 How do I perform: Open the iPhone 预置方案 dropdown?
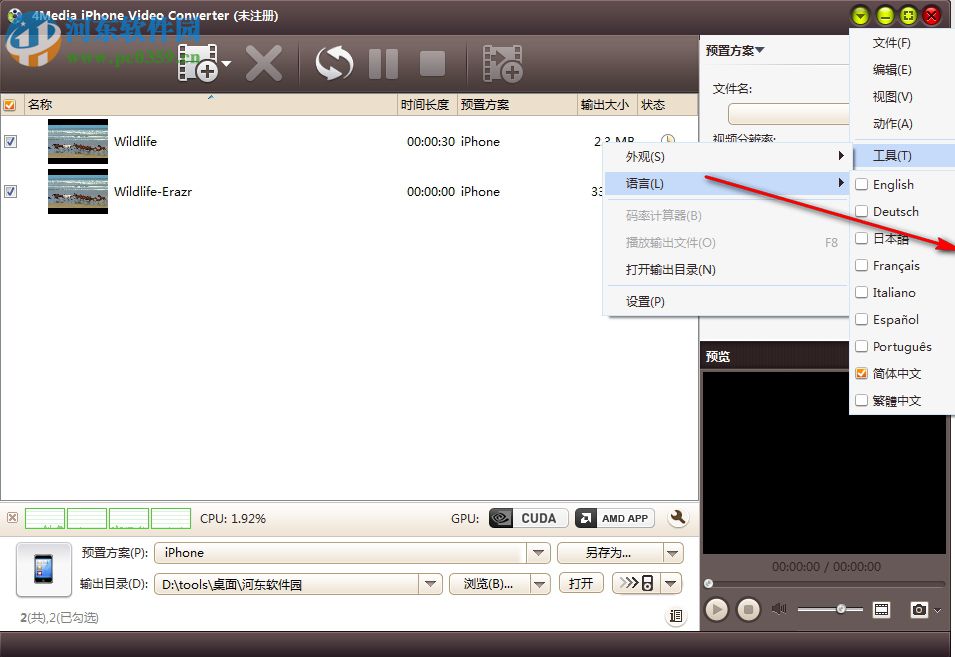click(538, 552)
